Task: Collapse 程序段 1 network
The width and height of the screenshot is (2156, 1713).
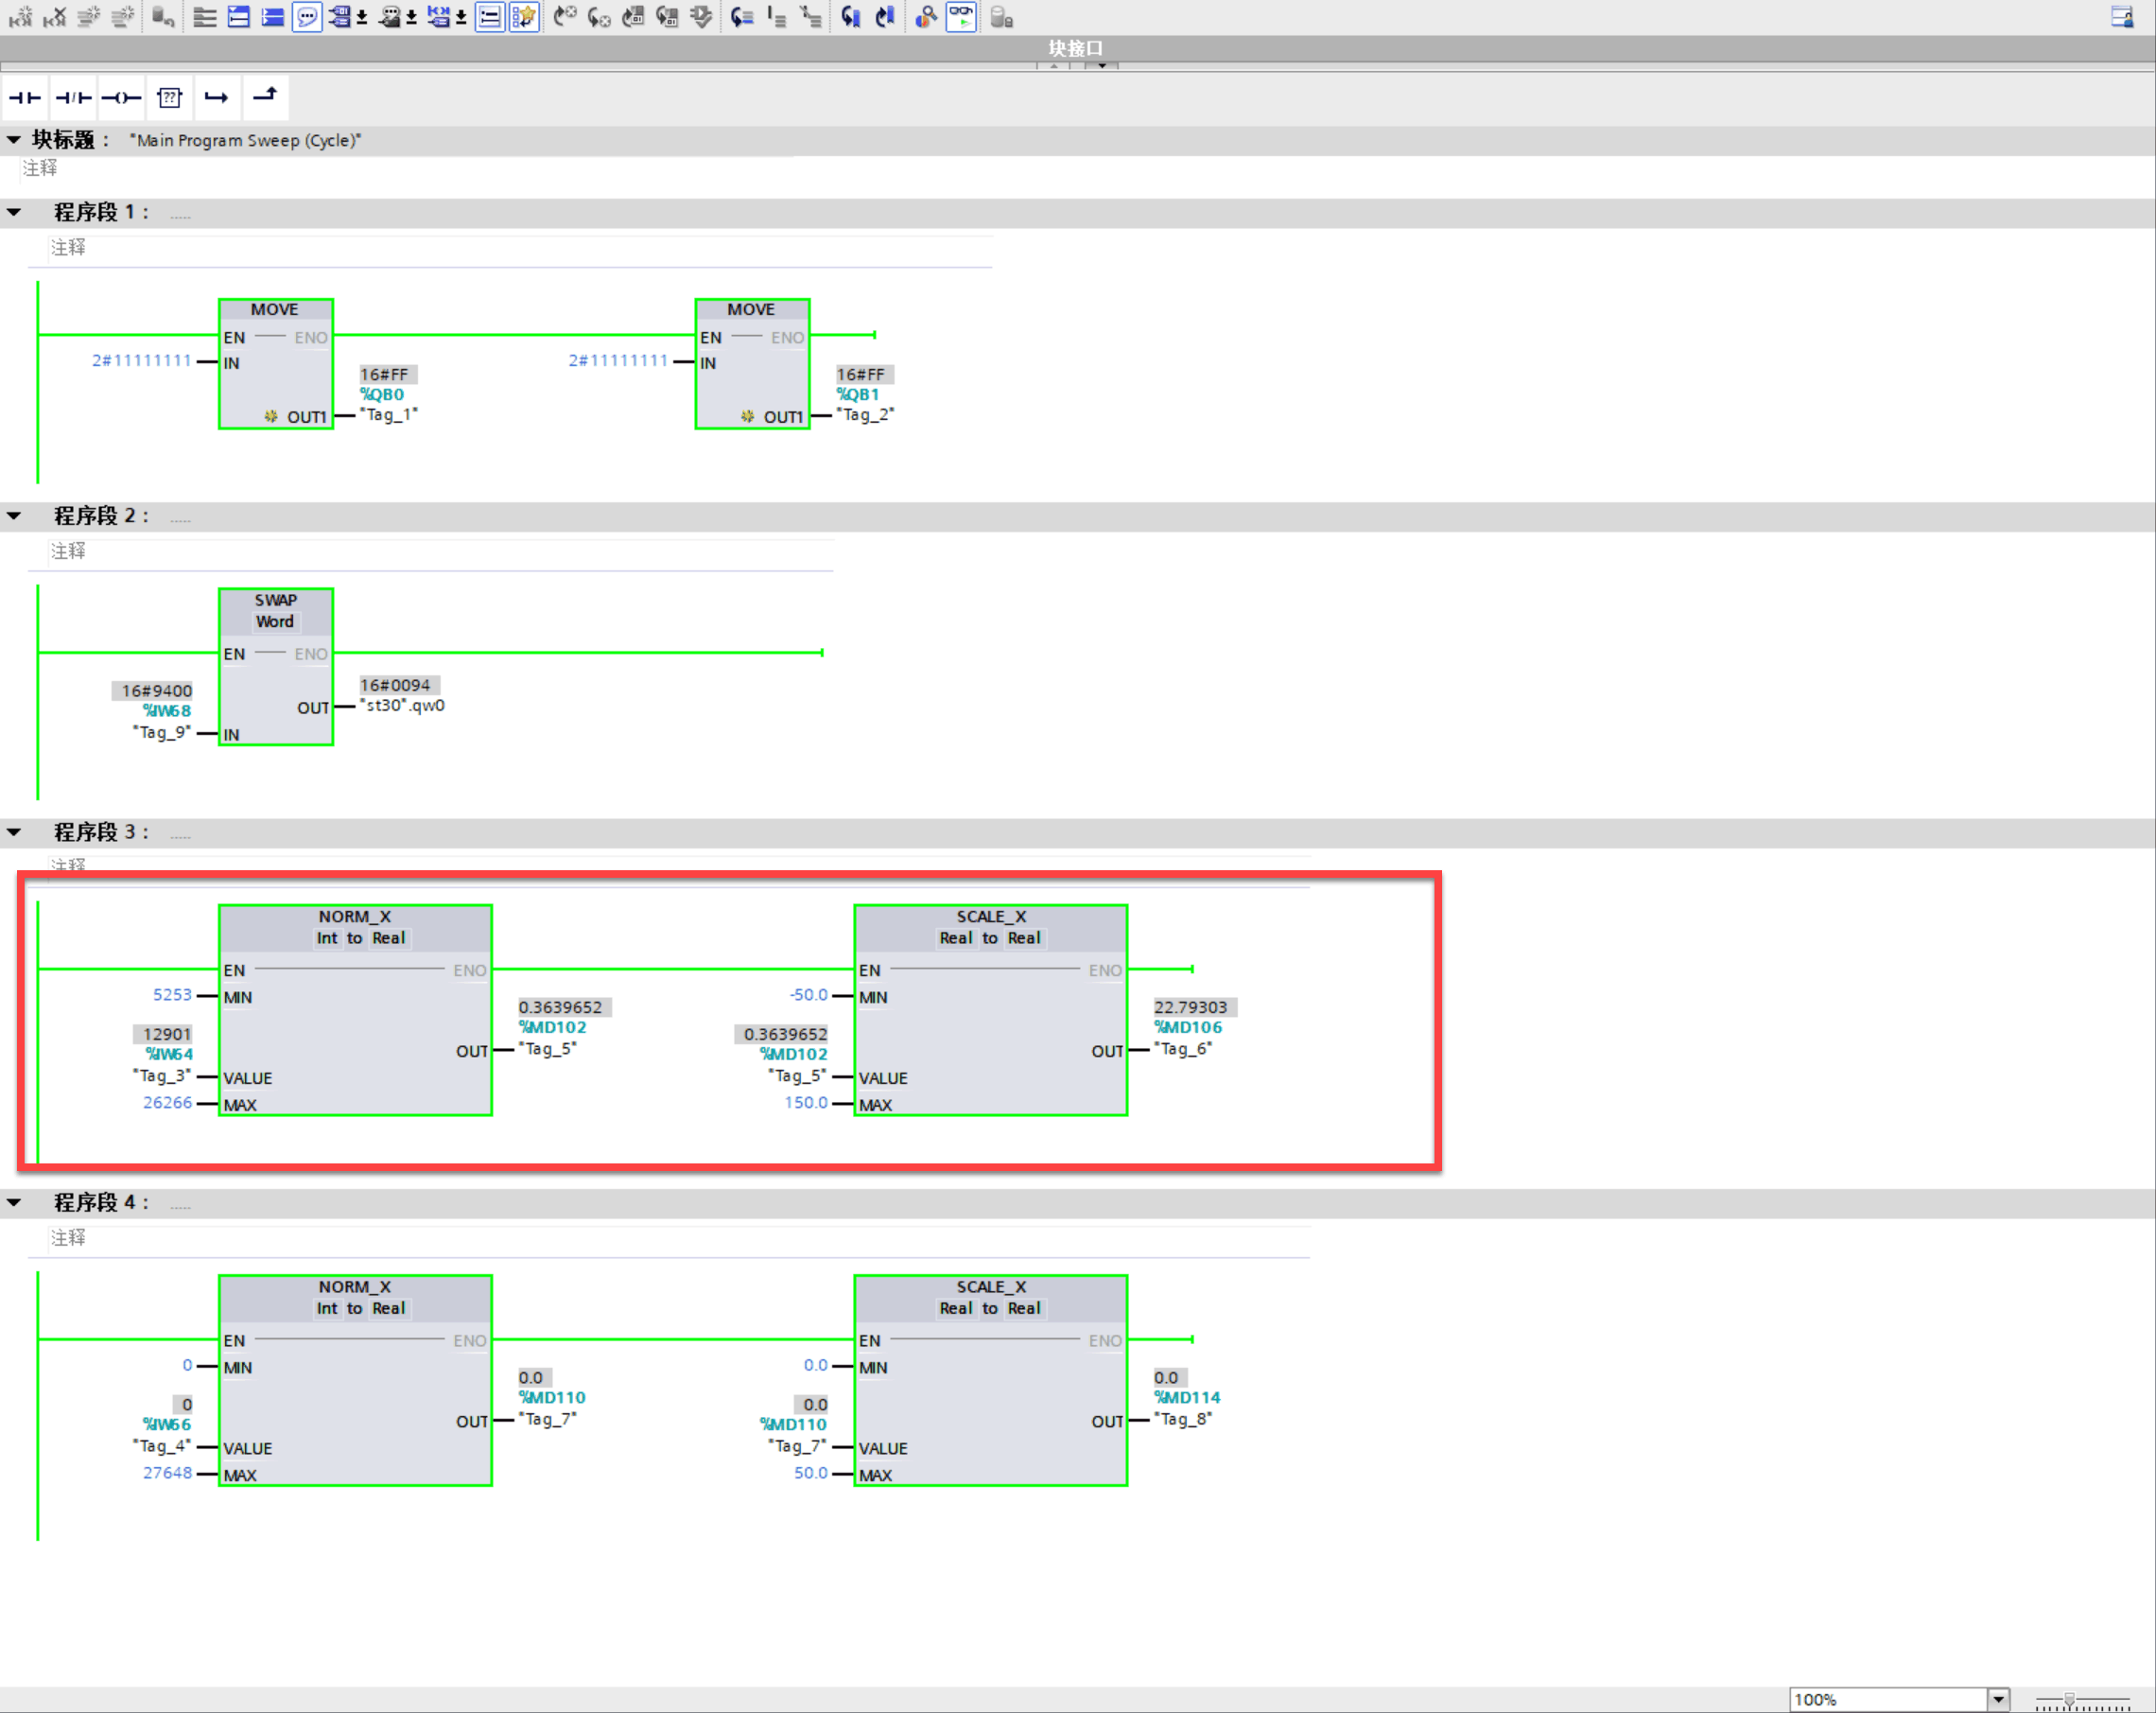Action: click(x=14, y=212)
